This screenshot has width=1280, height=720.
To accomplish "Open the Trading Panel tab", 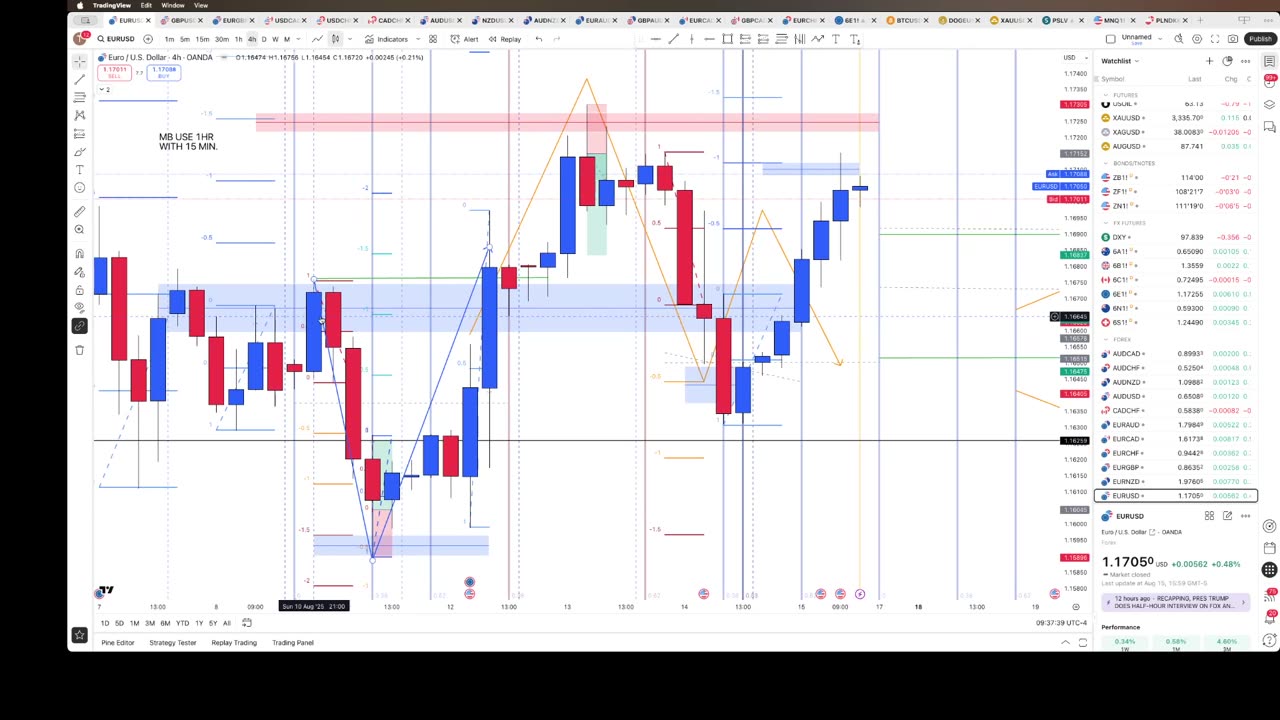I will point(293,643).
